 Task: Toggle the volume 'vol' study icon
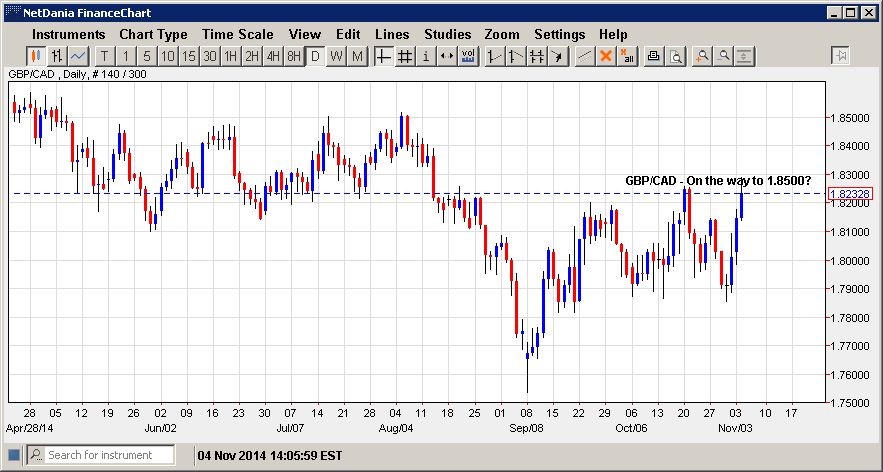coord(467,56)
